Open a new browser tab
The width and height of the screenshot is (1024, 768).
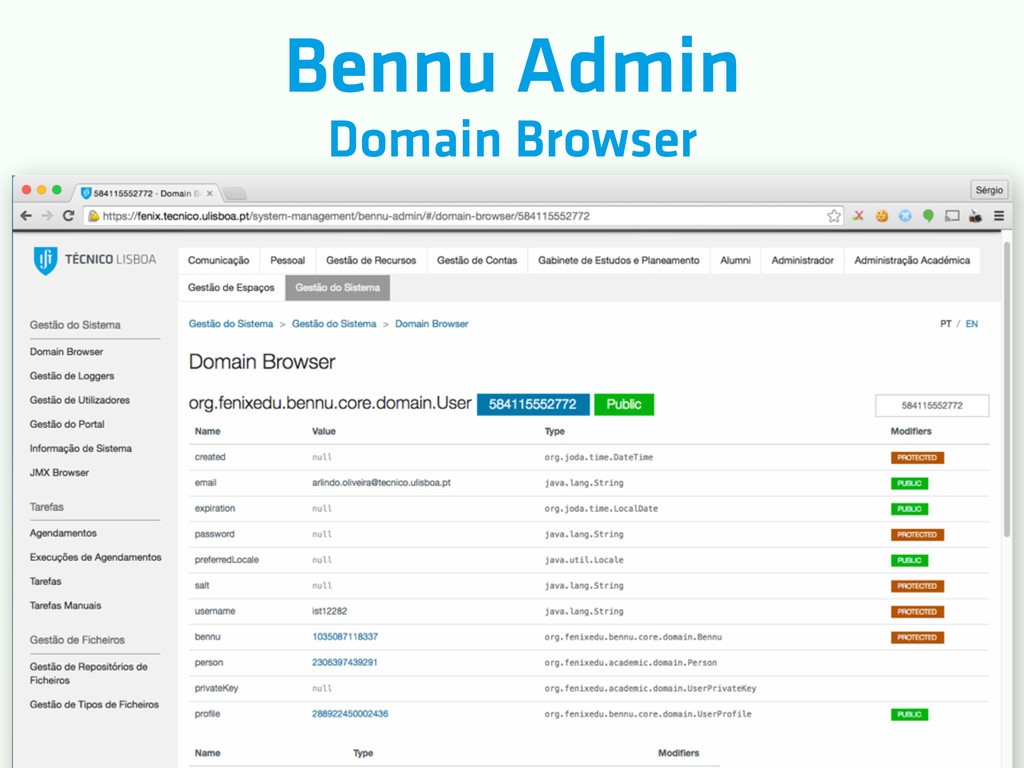234,193
